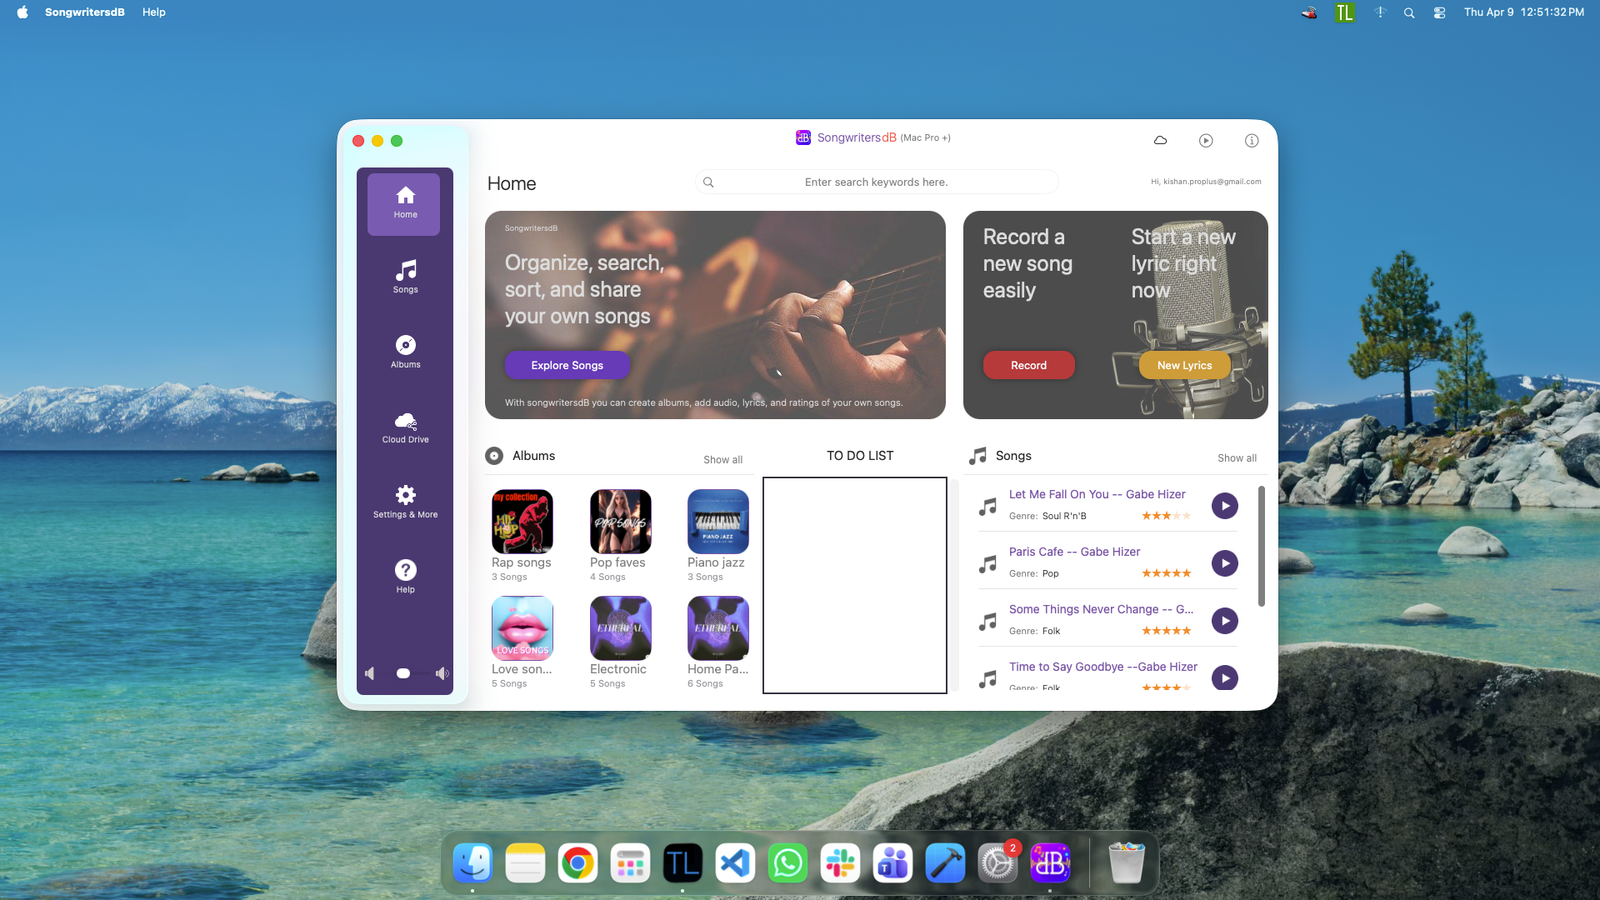Play Paris Cafe song

click(x=1225, y=563)
